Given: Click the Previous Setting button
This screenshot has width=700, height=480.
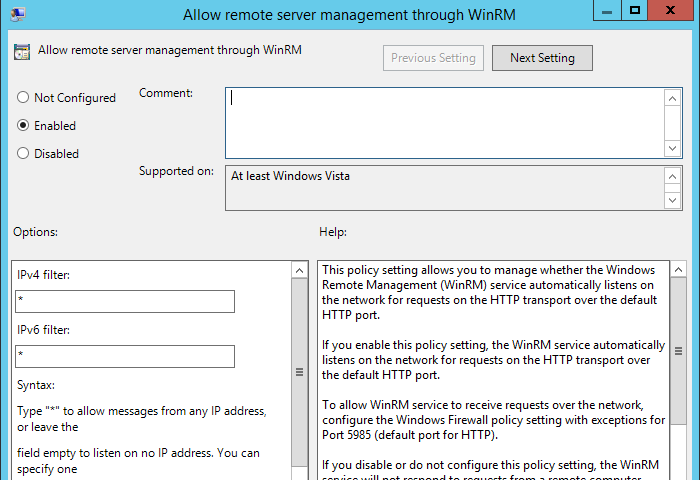Looking at the screenshot, I should [x=433, y=58].
